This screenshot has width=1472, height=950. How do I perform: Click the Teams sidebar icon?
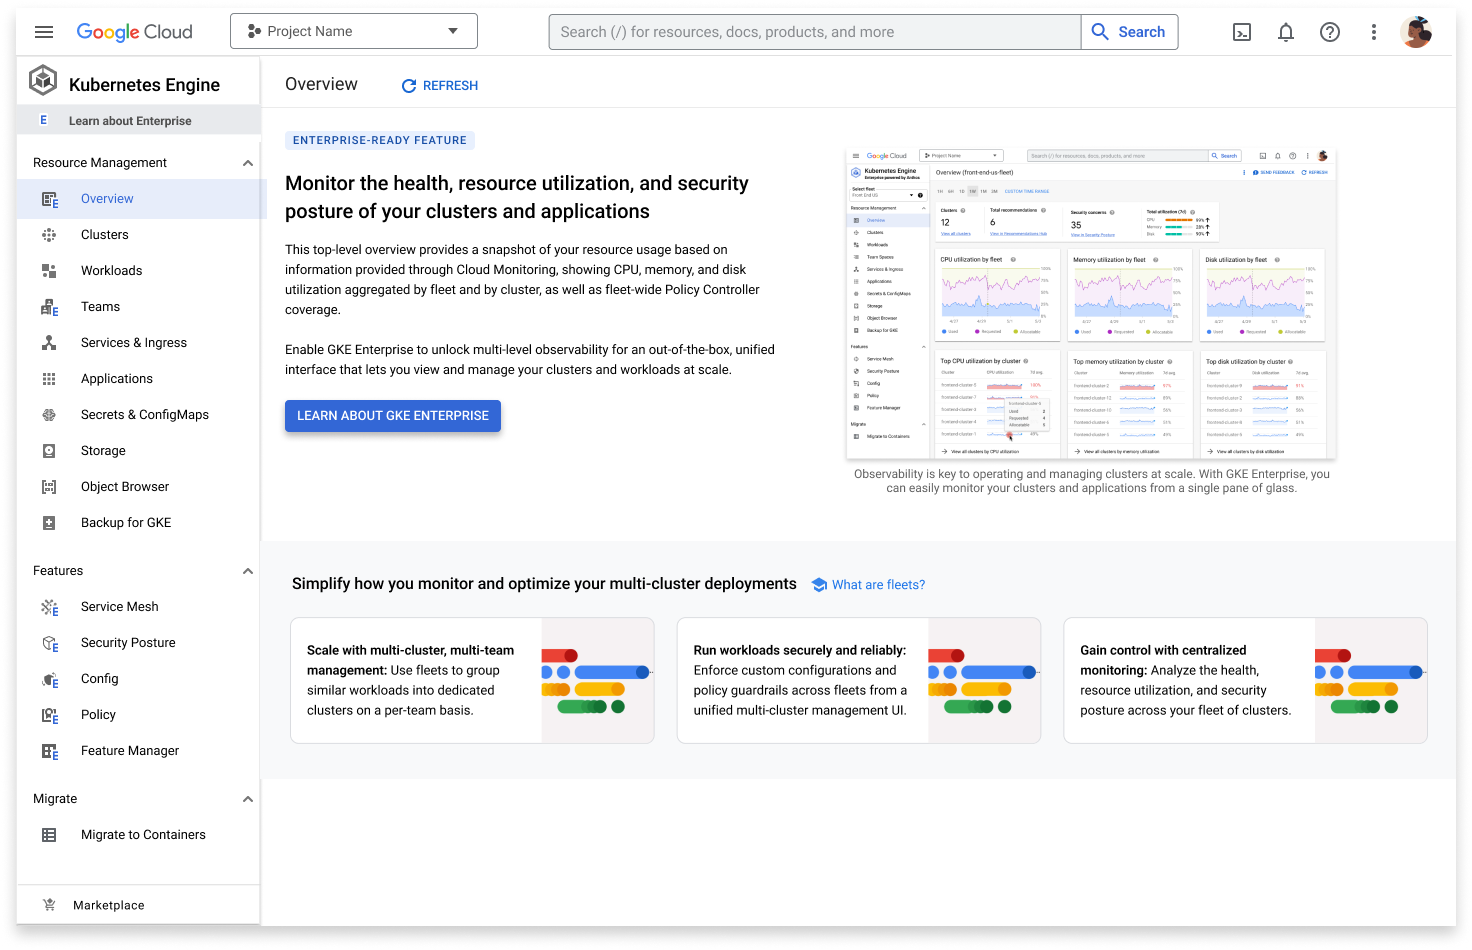(x=49, y=307)
